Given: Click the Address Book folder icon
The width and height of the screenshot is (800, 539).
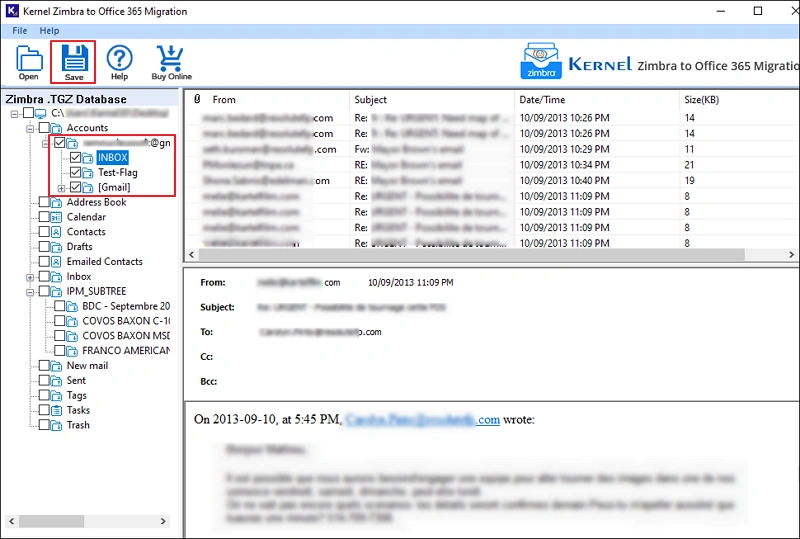Looking at the screenshot, I should coord(56,203).
